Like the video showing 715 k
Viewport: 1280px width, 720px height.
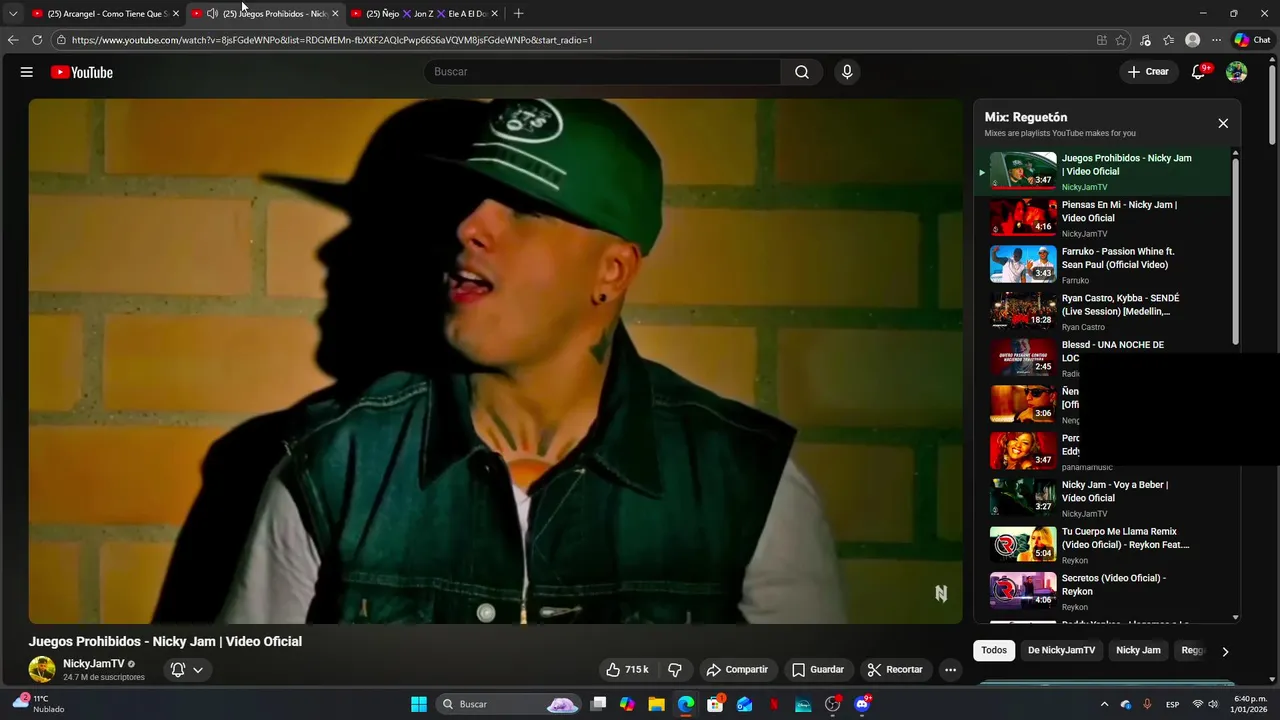pyautogui.click(x=628, y=670)
